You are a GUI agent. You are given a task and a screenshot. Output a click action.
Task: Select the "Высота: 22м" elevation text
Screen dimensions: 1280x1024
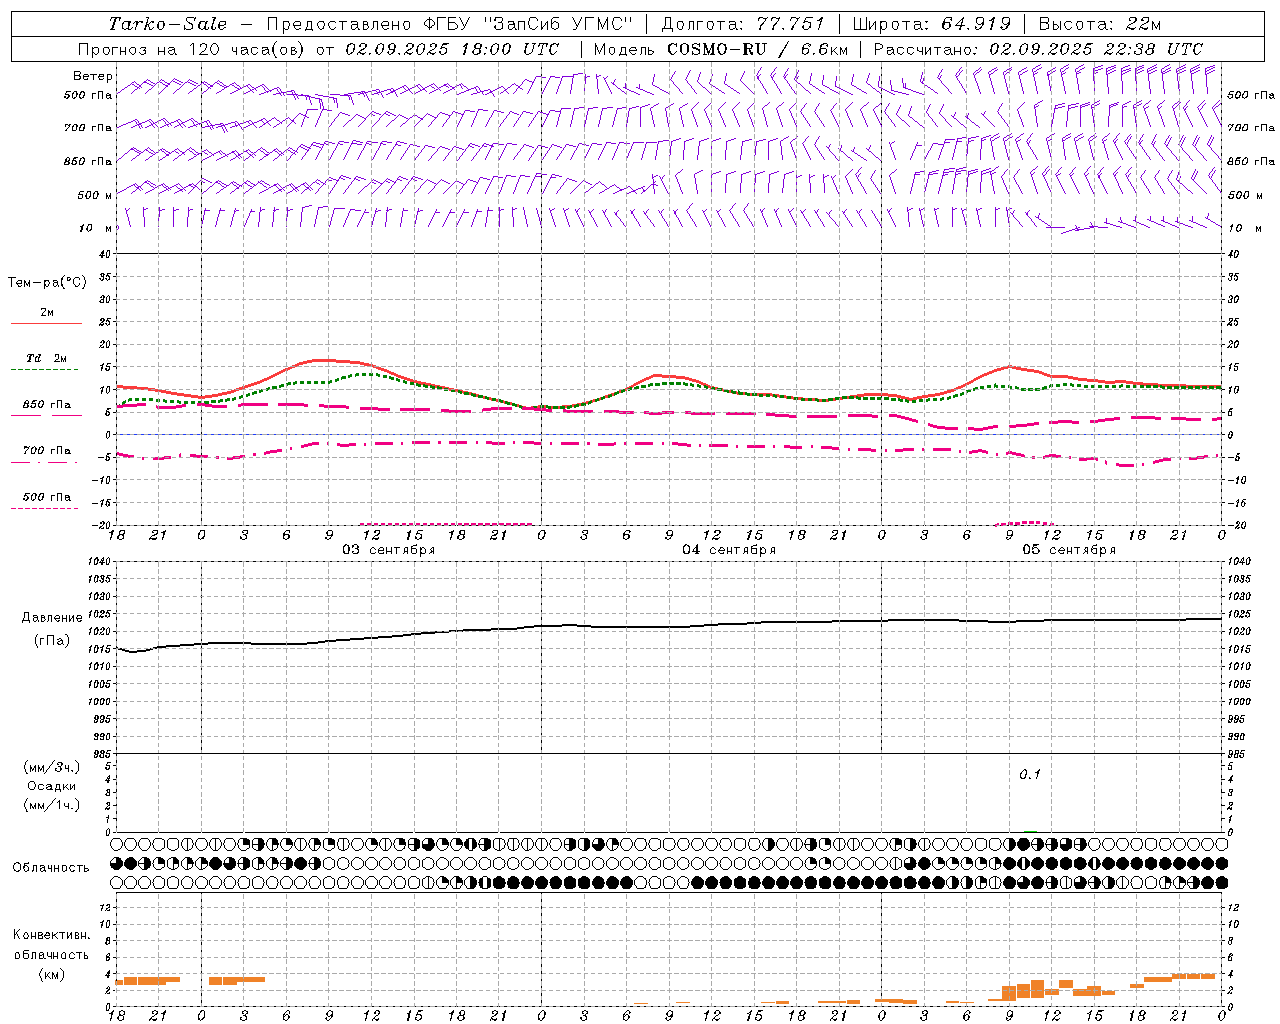point(1100,24)
